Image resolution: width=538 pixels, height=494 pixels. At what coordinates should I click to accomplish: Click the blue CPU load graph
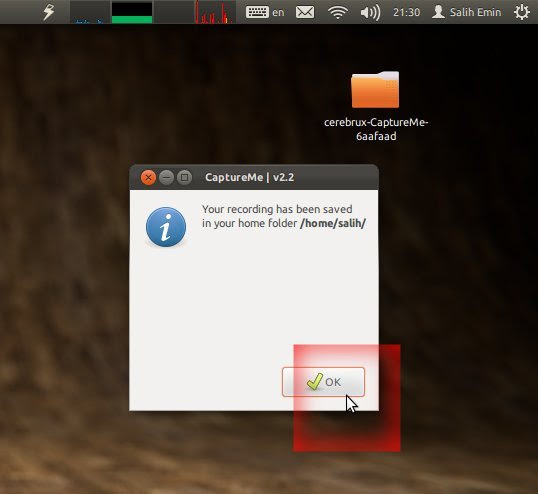pyautogui.click(x=90, y=12)
